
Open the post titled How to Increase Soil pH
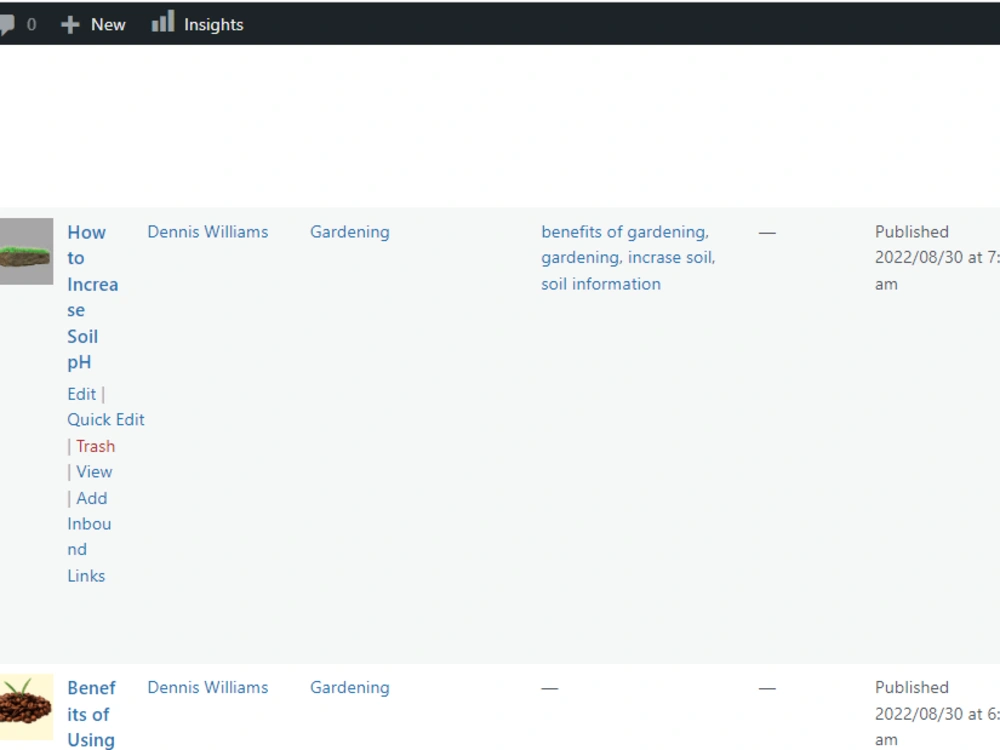[x=92, y=297]
